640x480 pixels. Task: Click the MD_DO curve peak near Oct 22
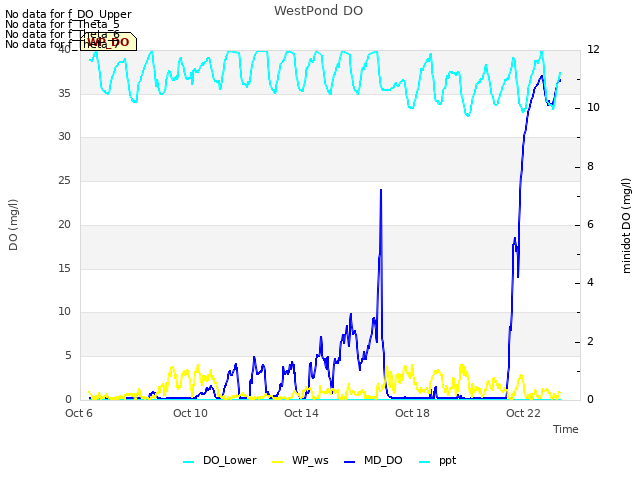[542, 76]
